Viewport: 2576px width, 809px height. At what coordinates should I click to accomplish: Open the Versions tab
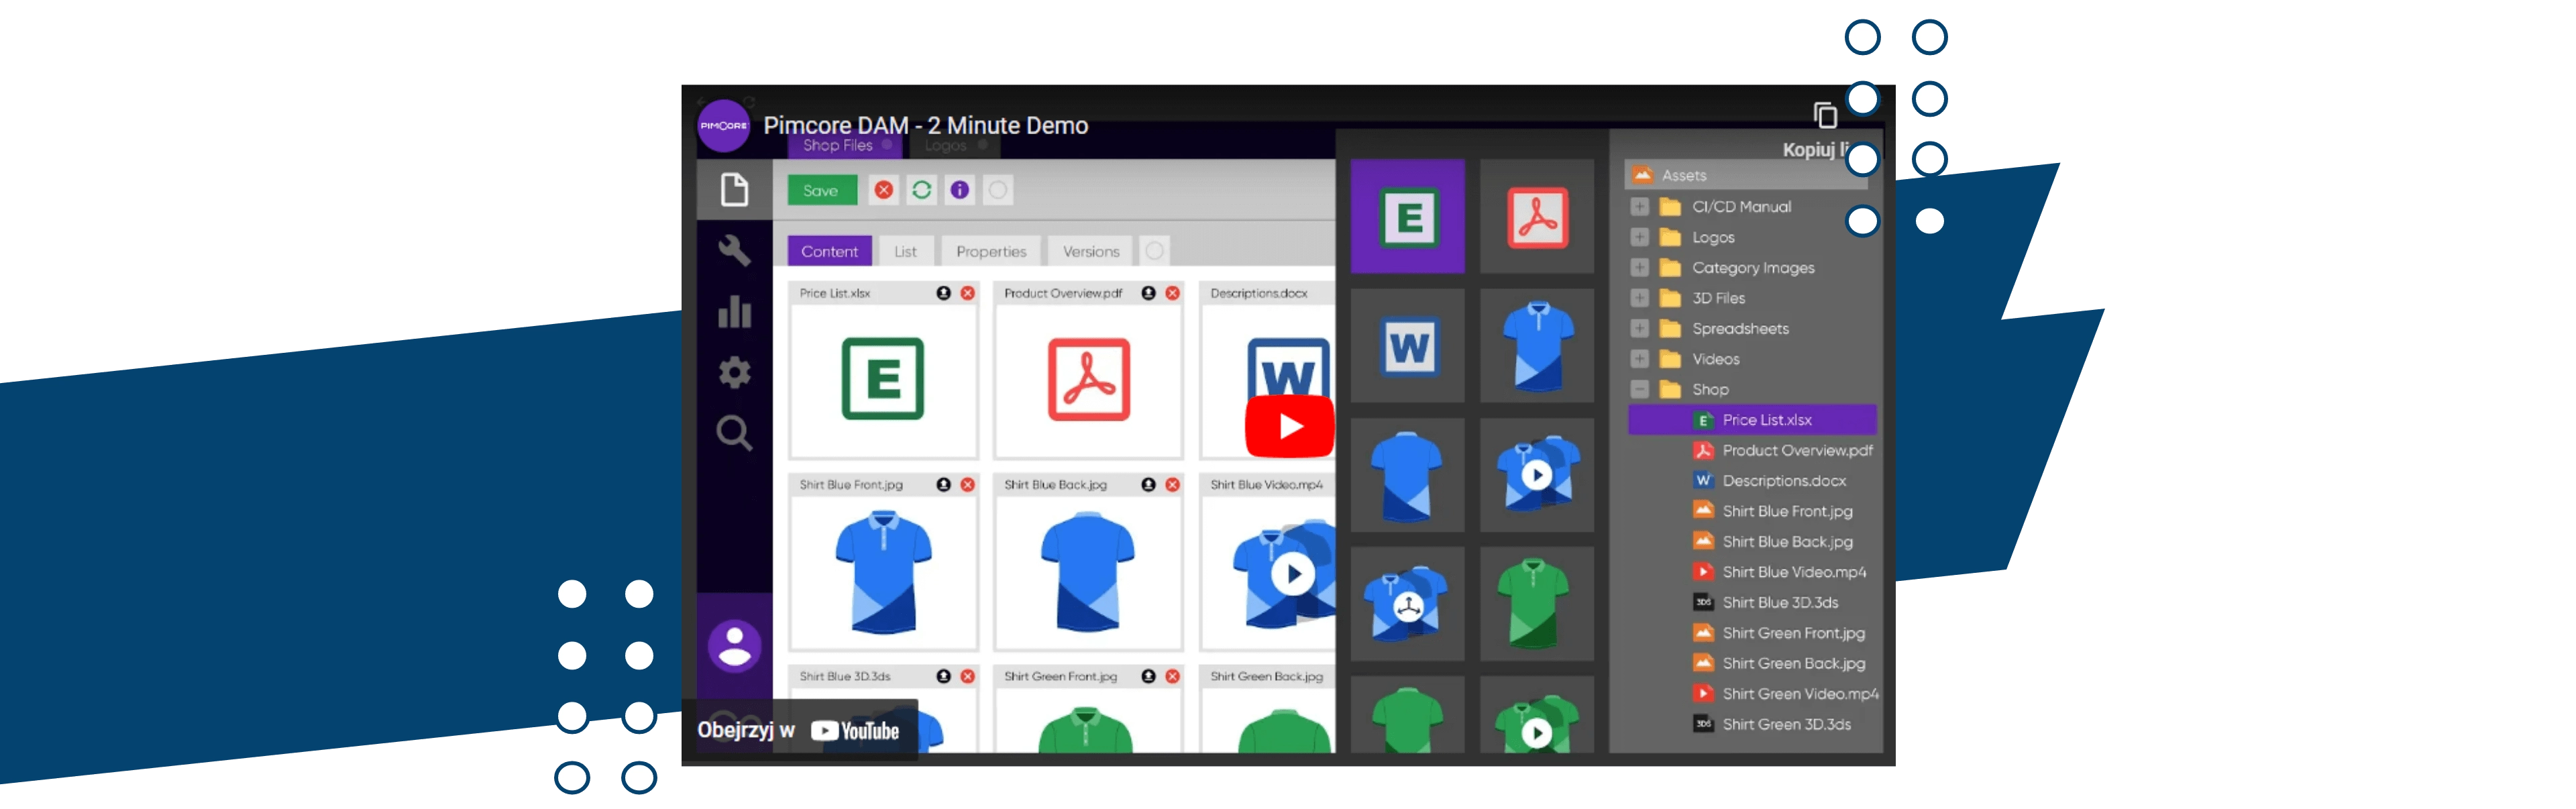coord(1091,251)
